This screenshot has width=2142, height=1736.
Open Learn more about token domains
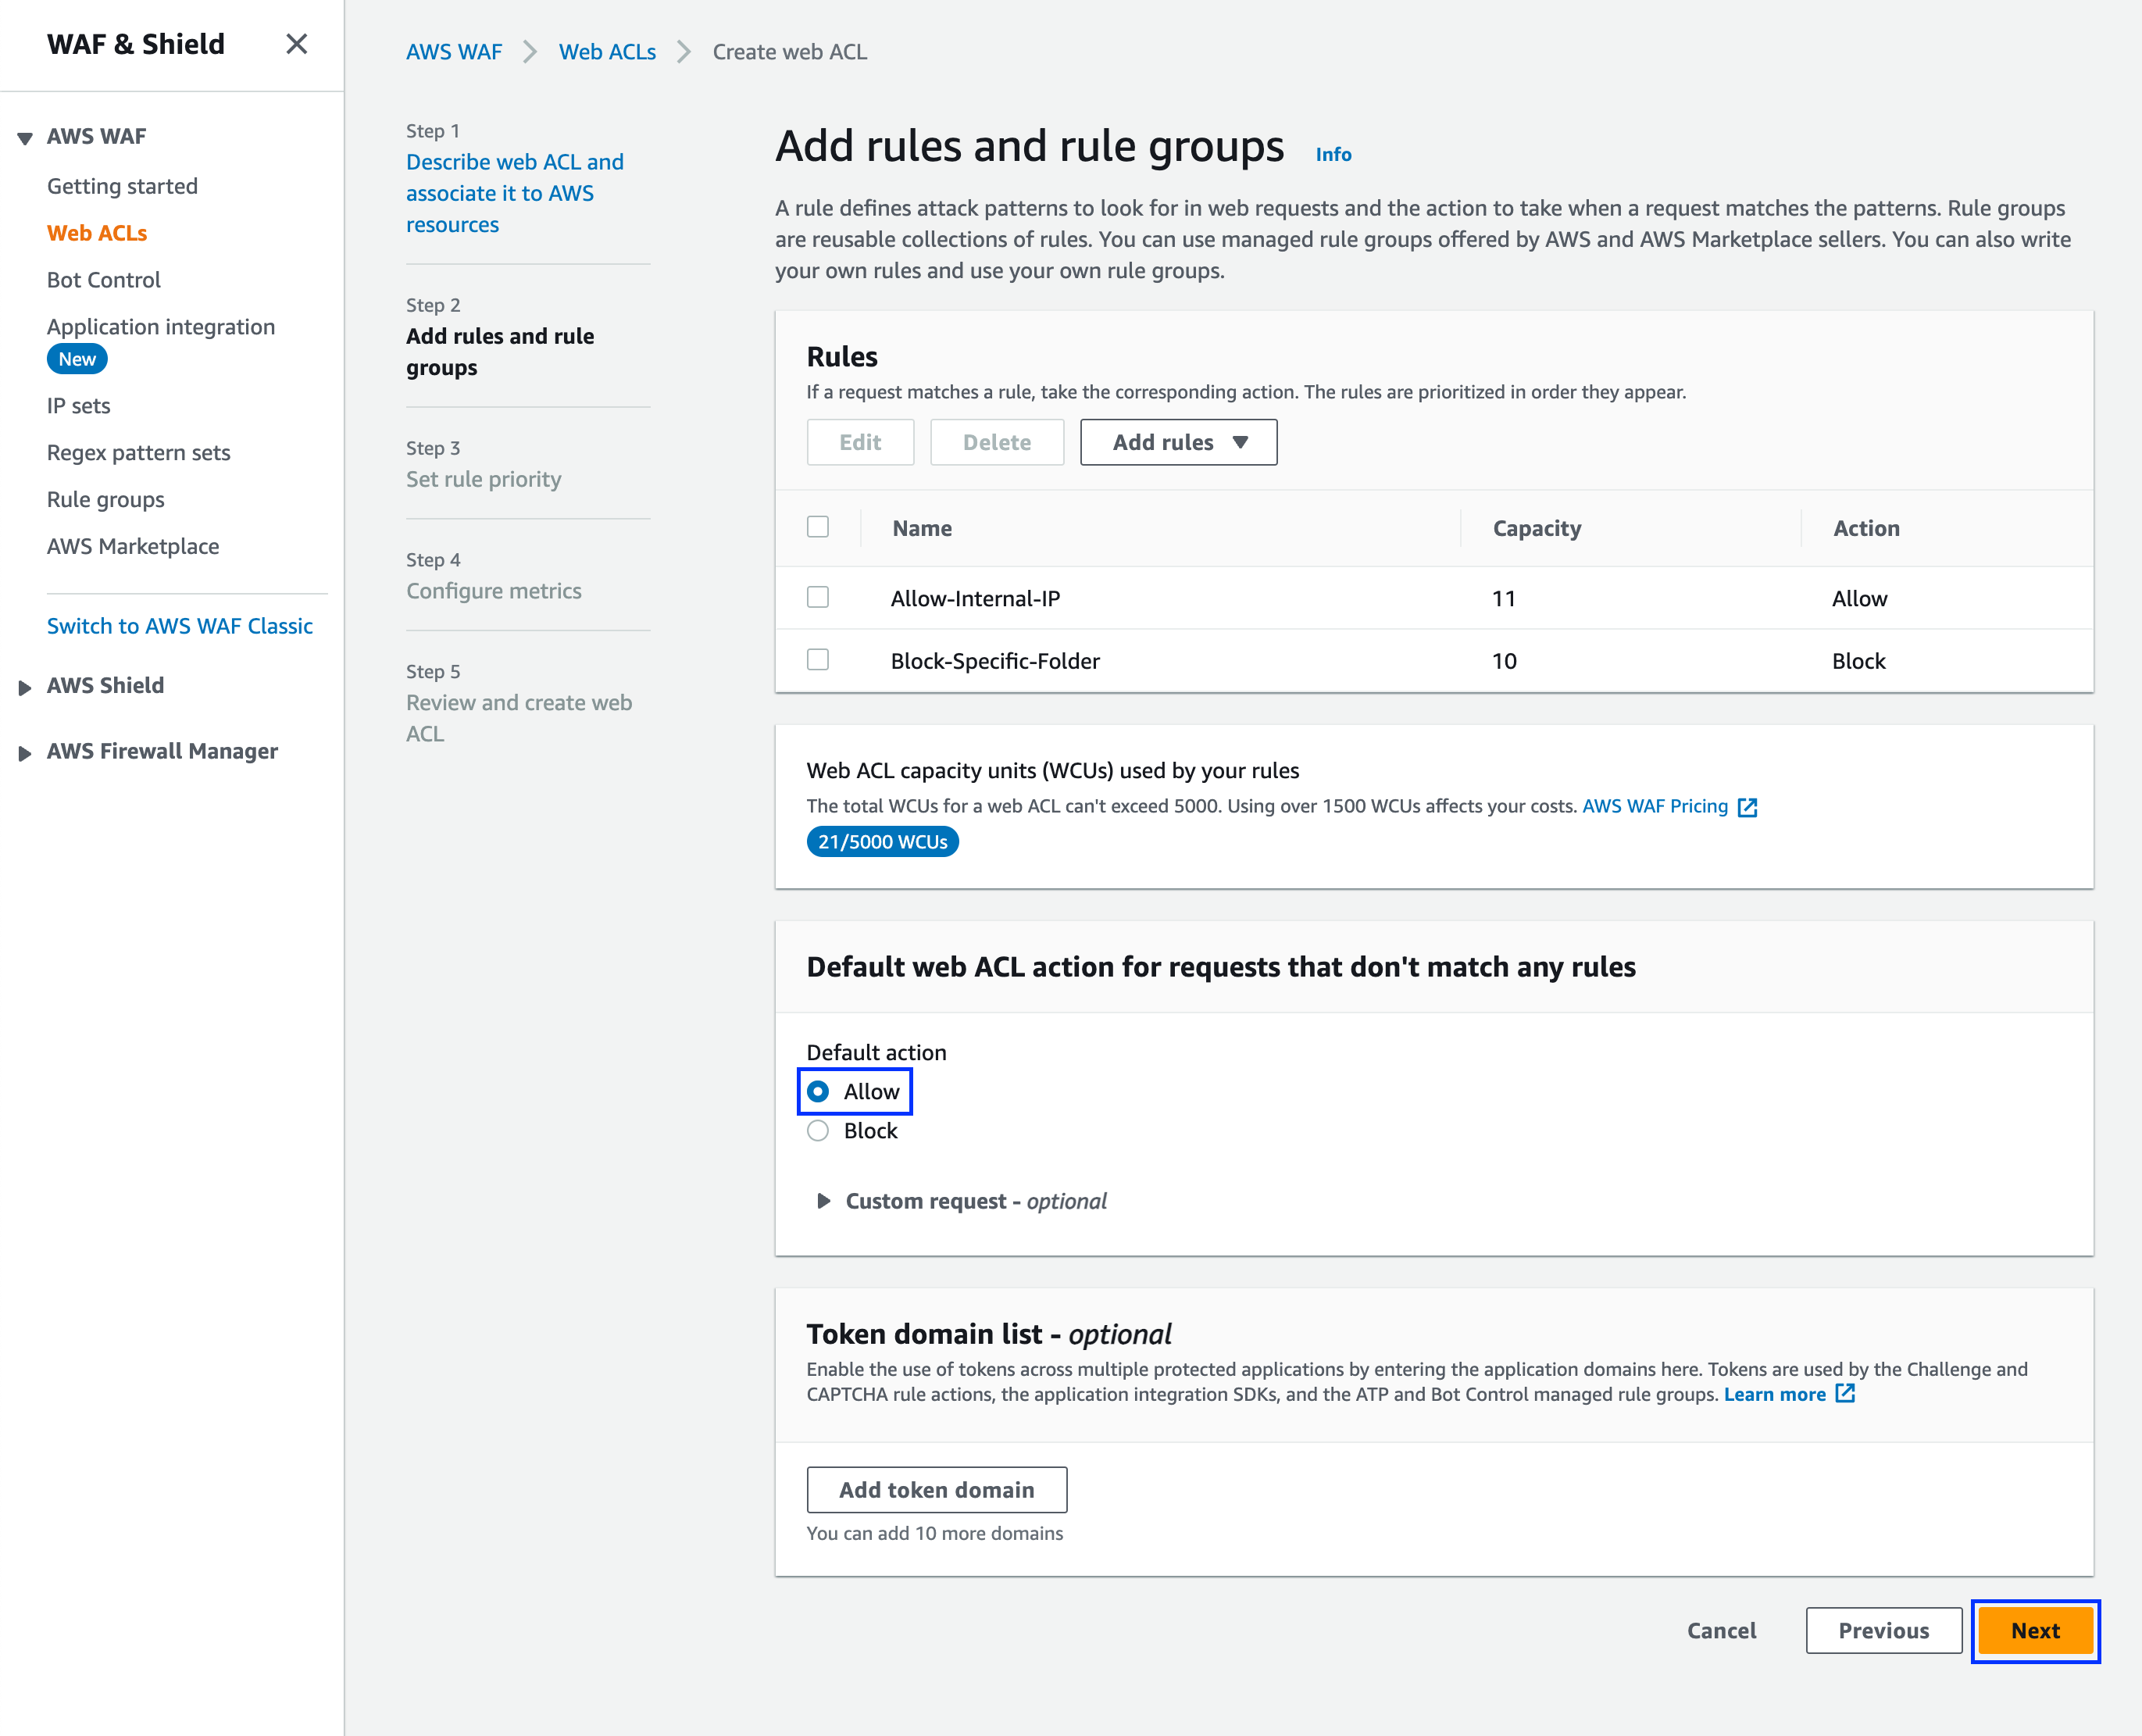(1775, 1394)
